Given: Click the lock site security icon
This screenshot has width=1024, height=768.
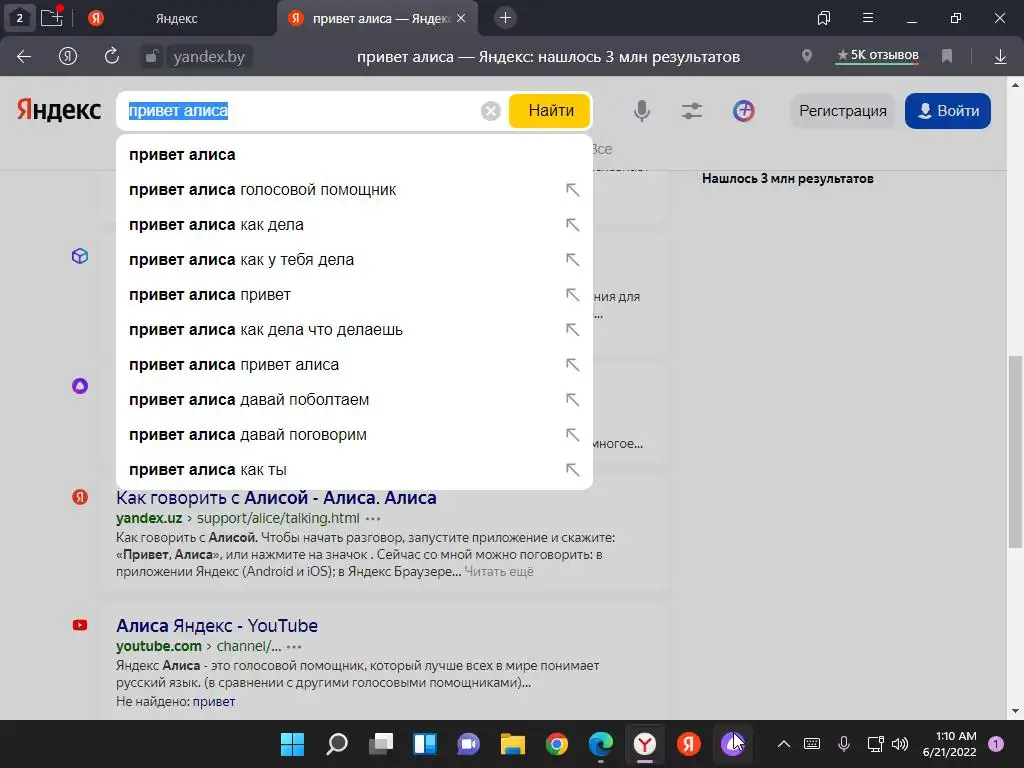Looking at the screenshot, I should pos(151,57).
